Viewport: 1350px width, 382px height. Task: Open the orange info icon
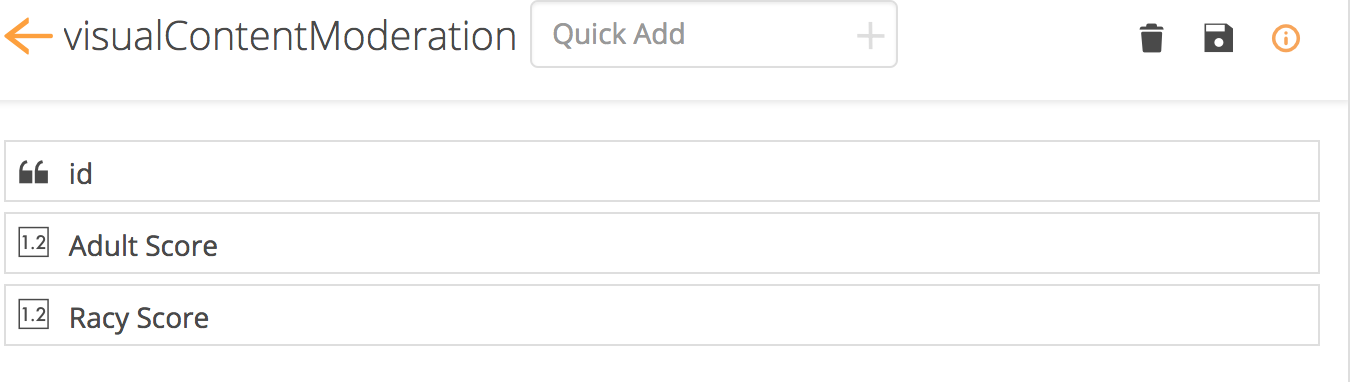point(1285,39)
